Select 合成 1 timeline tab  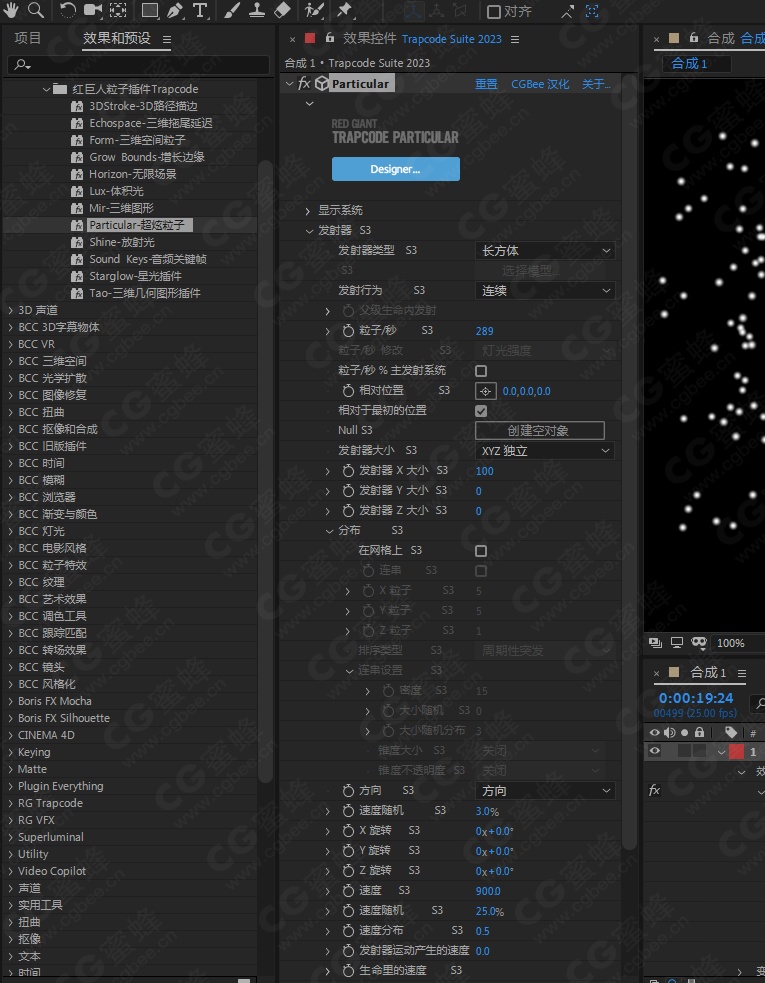click(708, 673)
